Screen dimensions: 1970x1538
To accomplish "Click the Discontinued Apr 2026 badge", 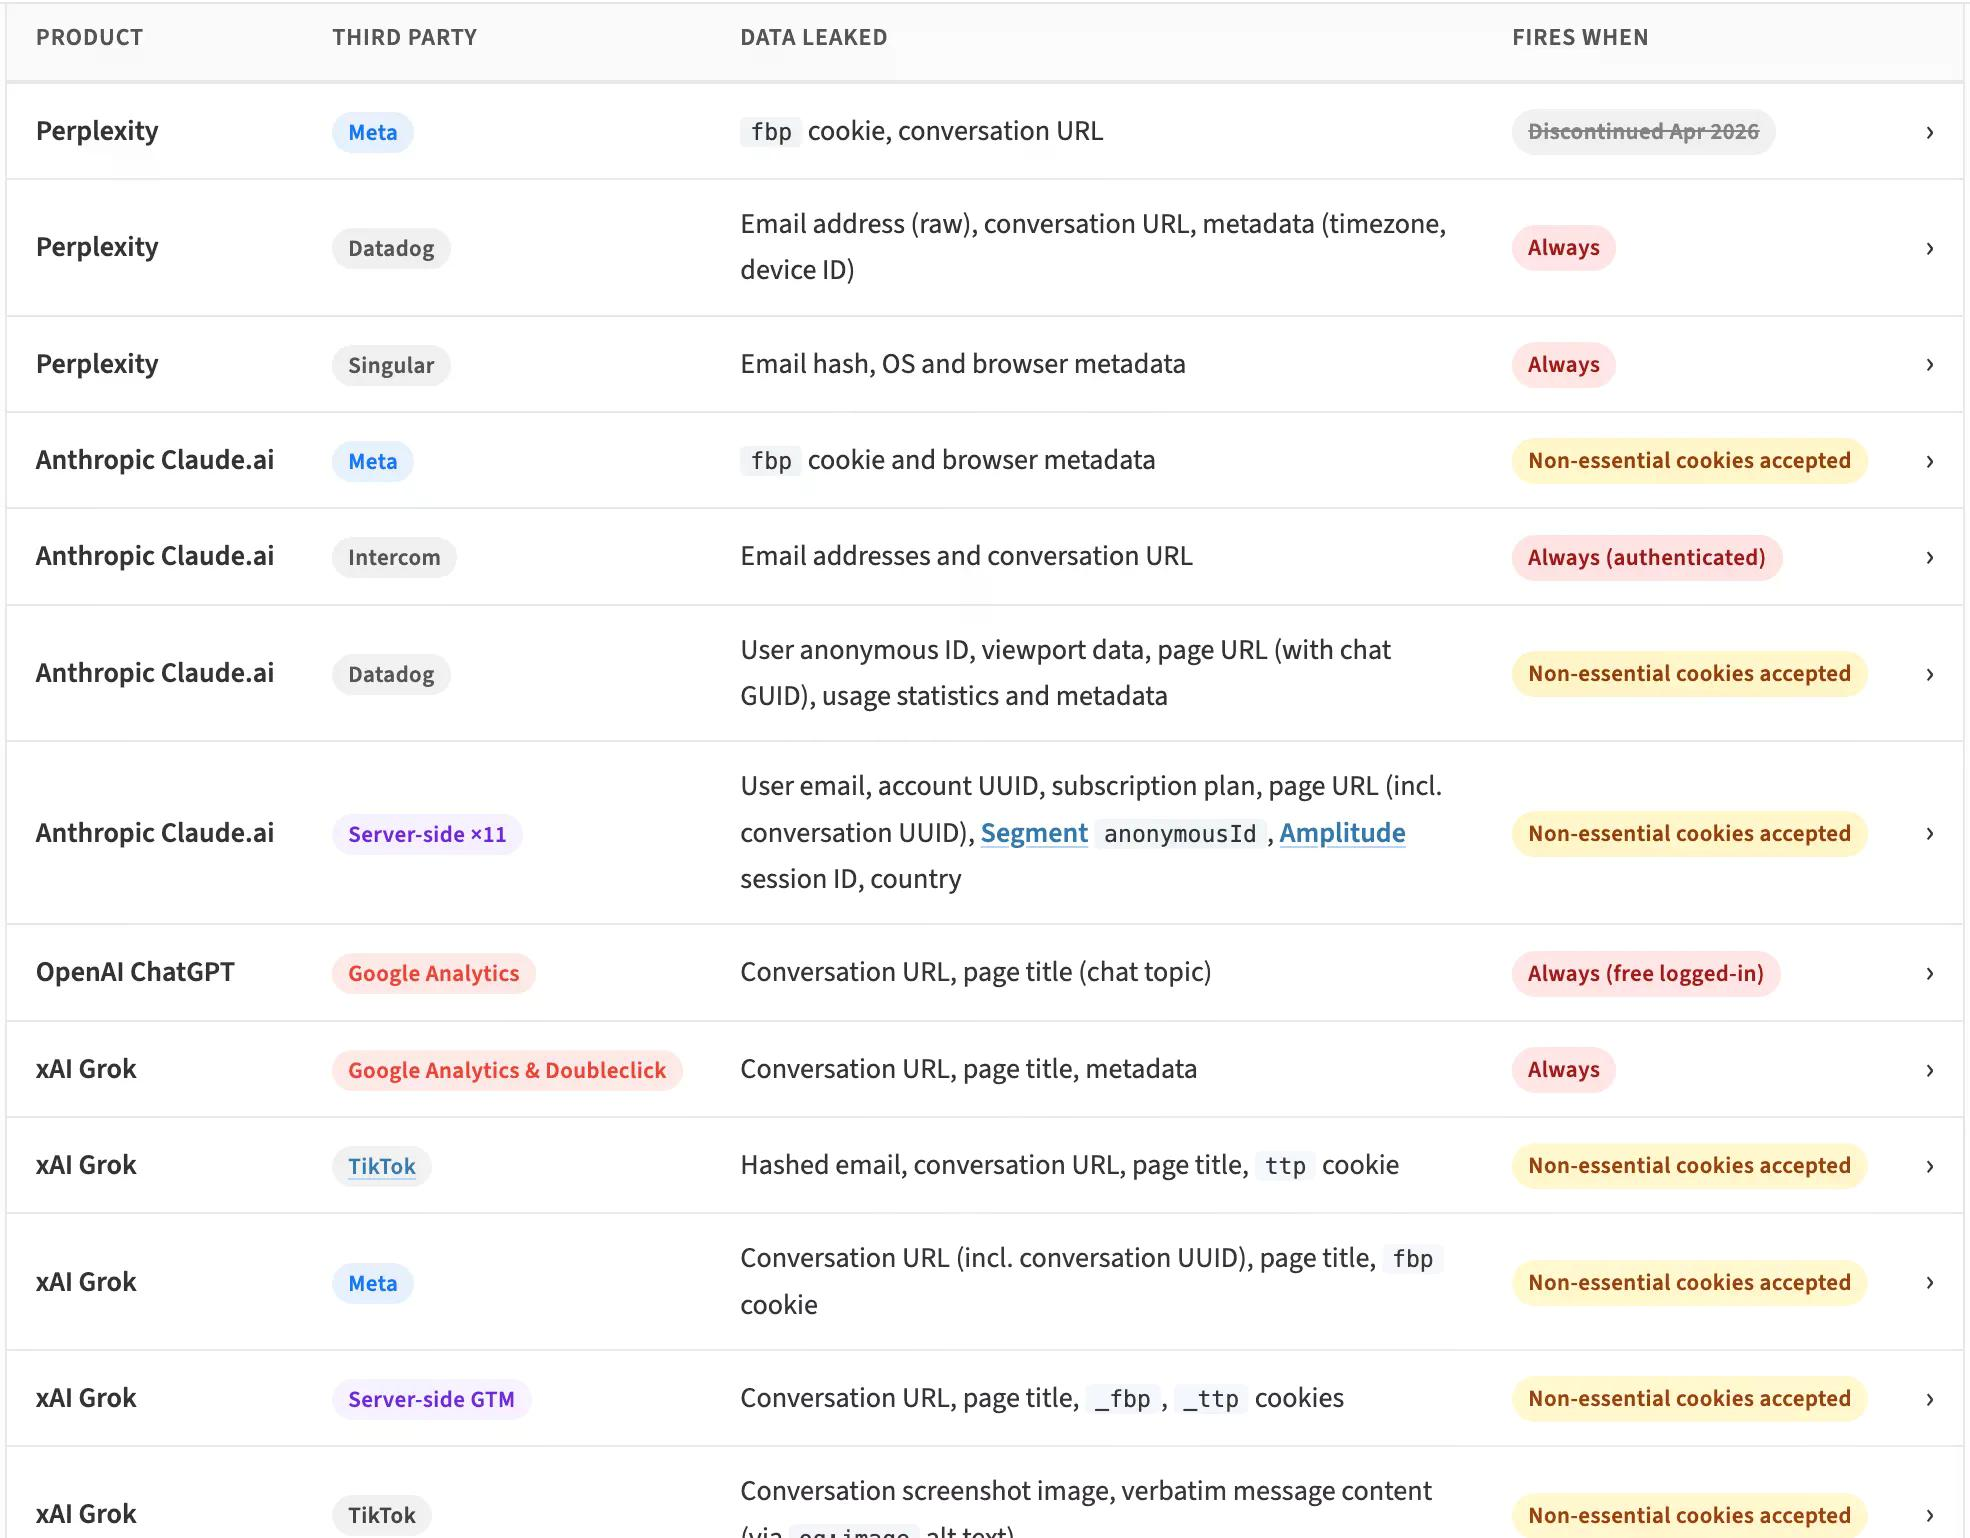I will coord(1643,132).
